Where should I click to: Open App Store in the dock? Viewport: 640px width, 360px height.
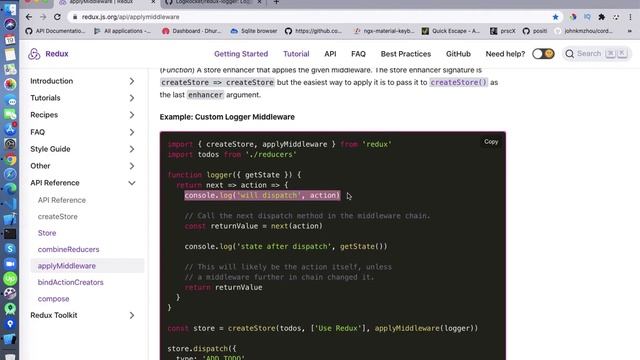[10, 129]
